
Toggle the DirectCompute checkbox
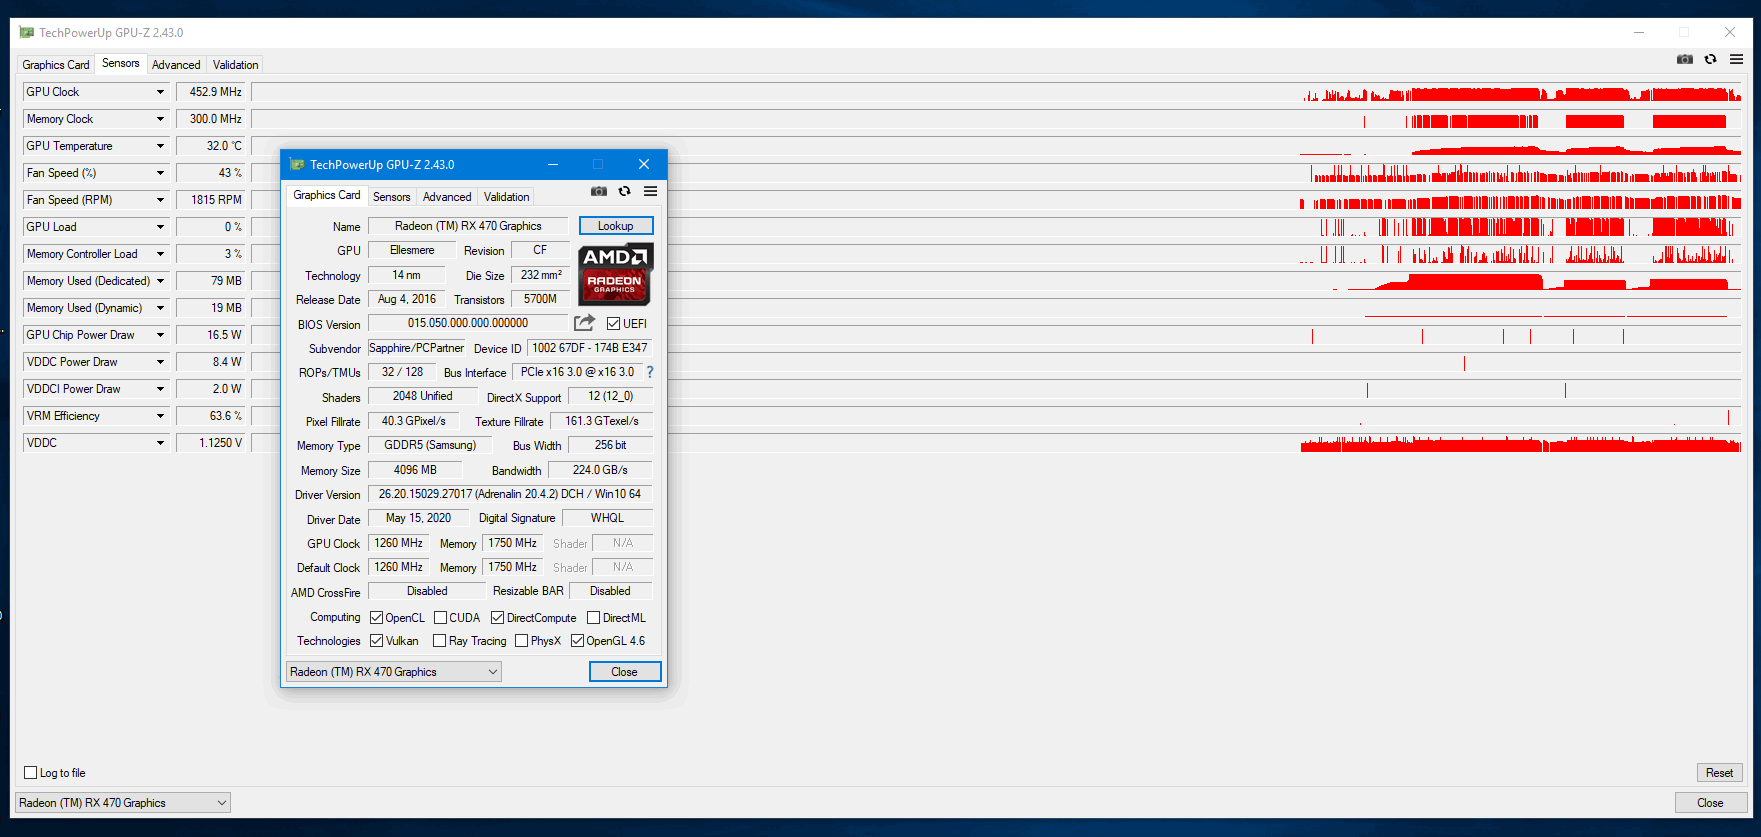coord(497,618)
